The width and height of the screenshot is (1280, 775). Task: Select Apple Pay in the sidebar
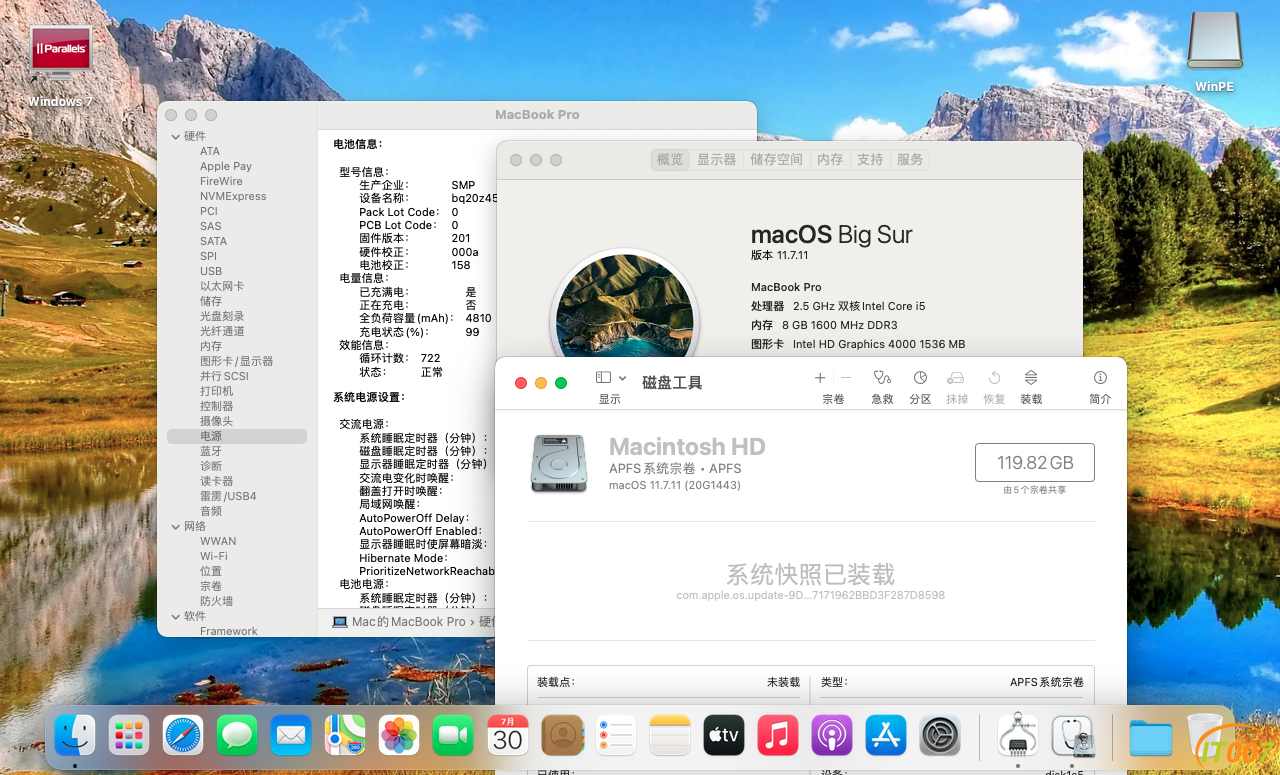tap(226, 167)
